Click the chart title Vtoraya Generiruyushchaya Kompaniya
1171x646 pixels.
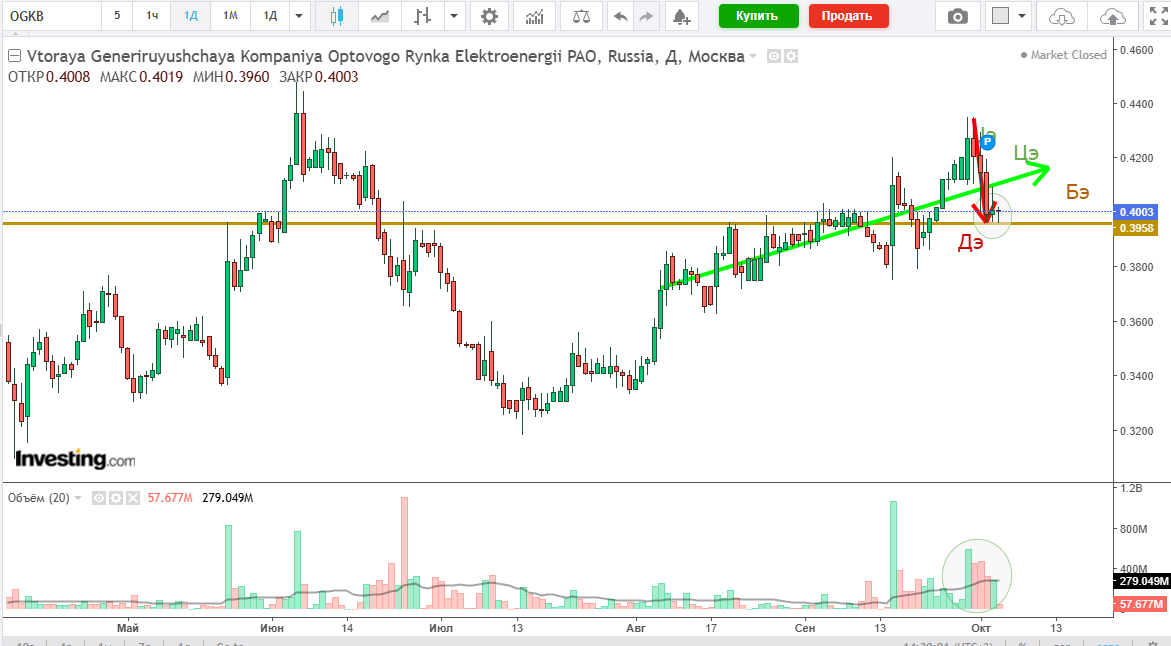pyautogui.click(x=385, y=56)
